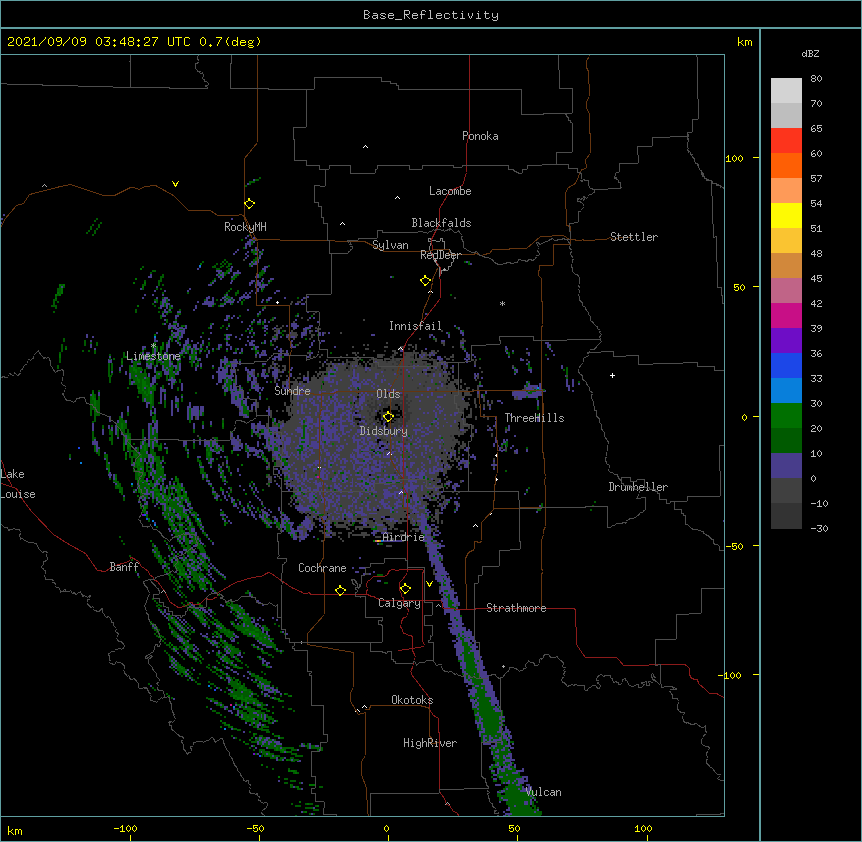This screenshot has height=842, width=862.
Task: Click the Lacombe city label
Action: point(450,191)
